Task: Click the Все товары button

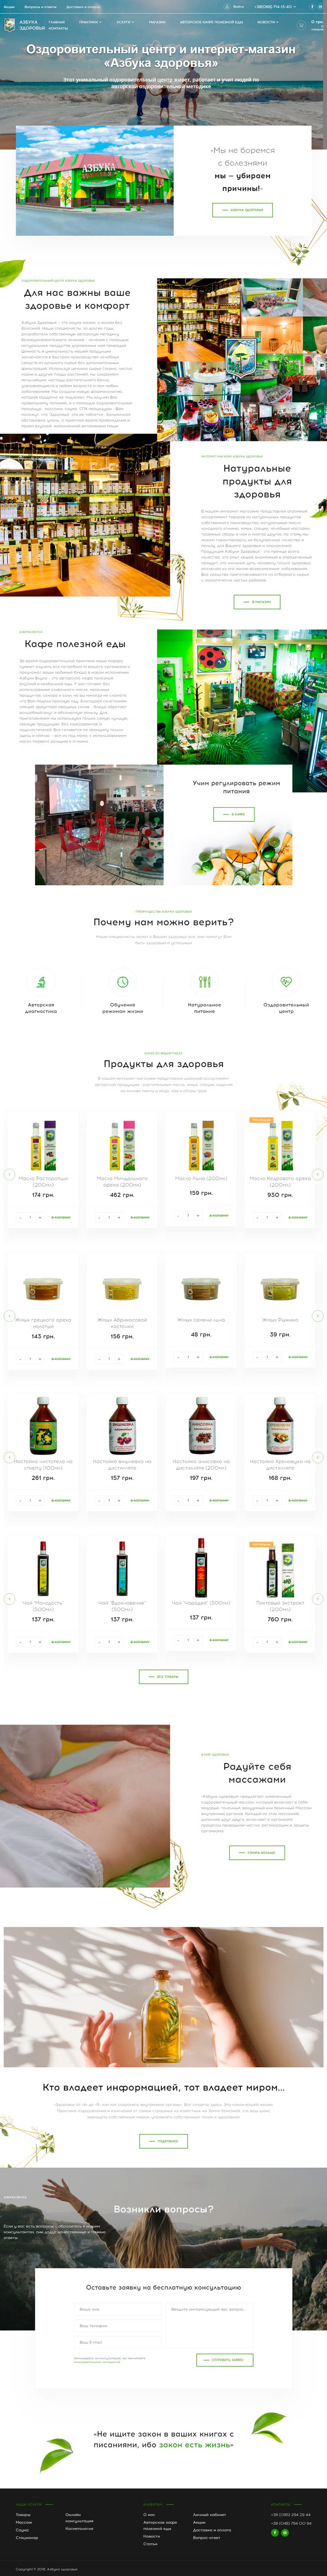Action: [163, 1676]
